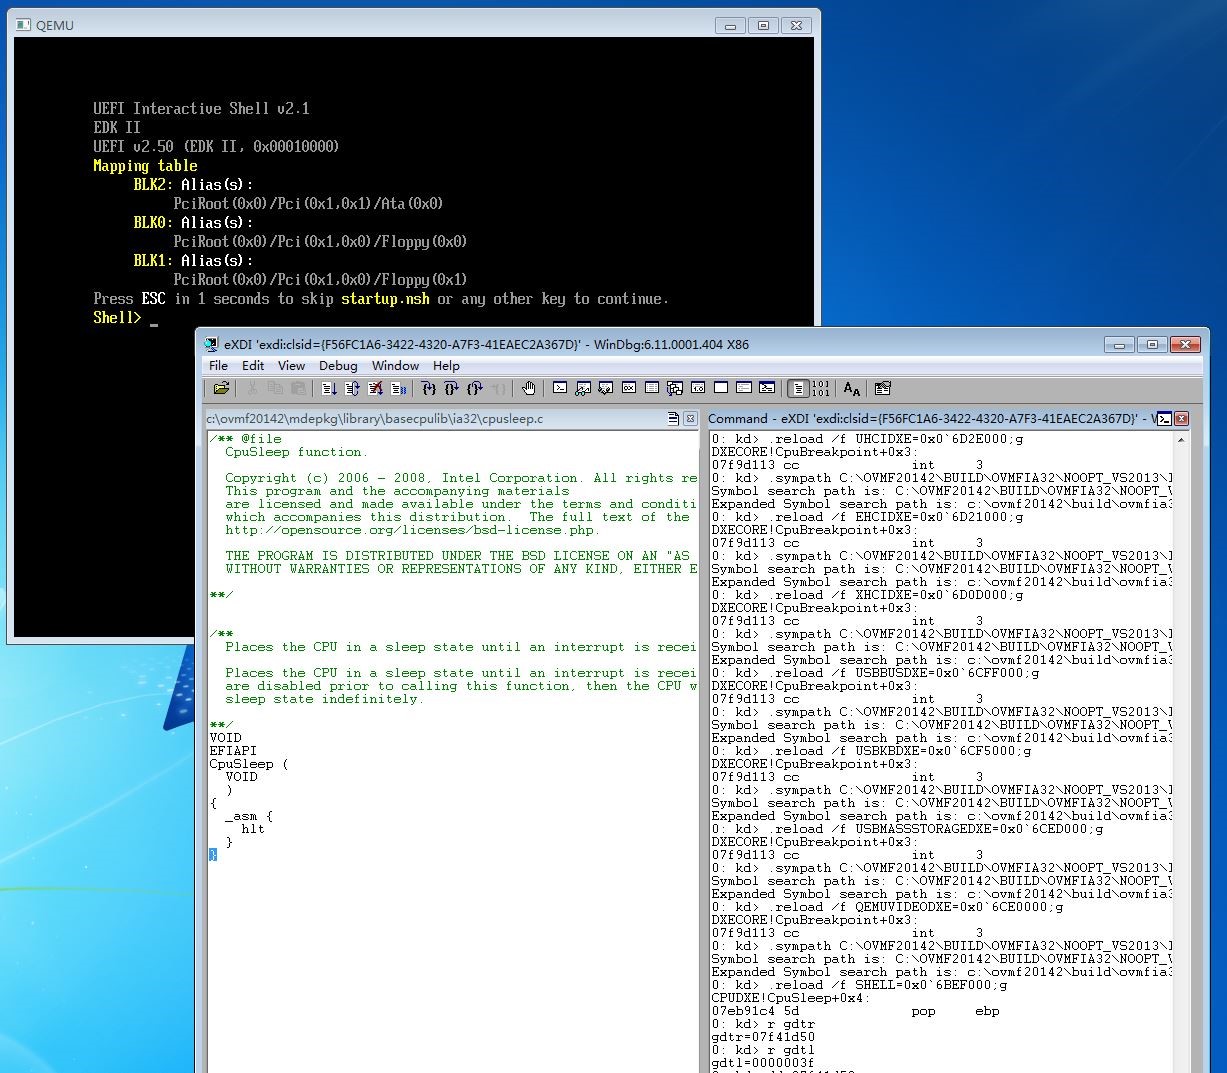The image size is (1227, 1073).
Task: Click the Step Over toolbar icon
Action: click(x=451, y=388)
